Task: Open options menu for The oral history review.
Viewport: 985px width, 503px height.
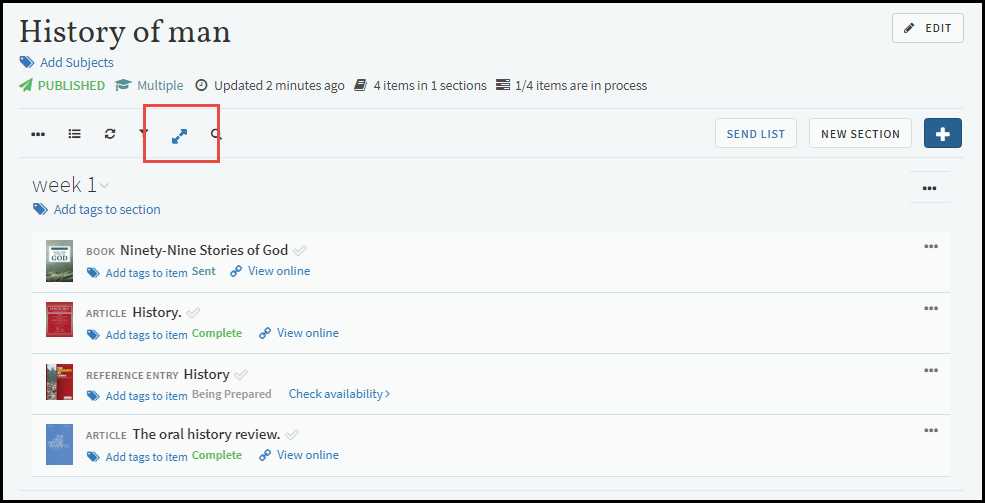Action: 931,430
